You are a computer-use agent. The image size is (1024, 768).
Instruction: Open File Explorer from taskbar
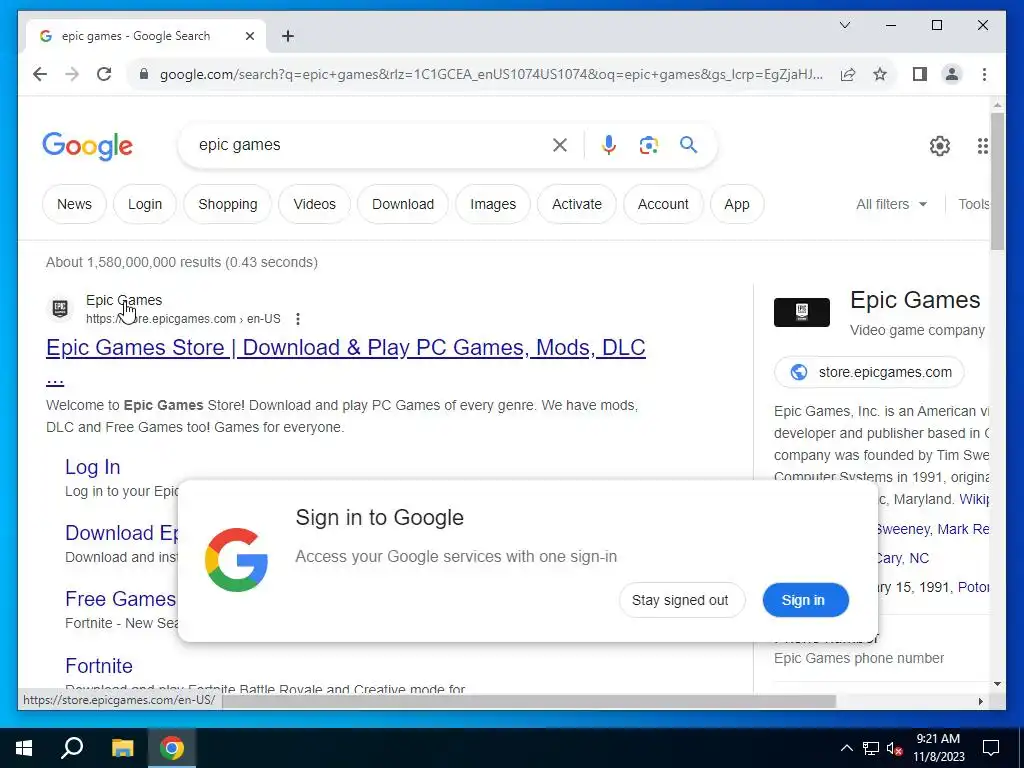[x=122, y=748]
